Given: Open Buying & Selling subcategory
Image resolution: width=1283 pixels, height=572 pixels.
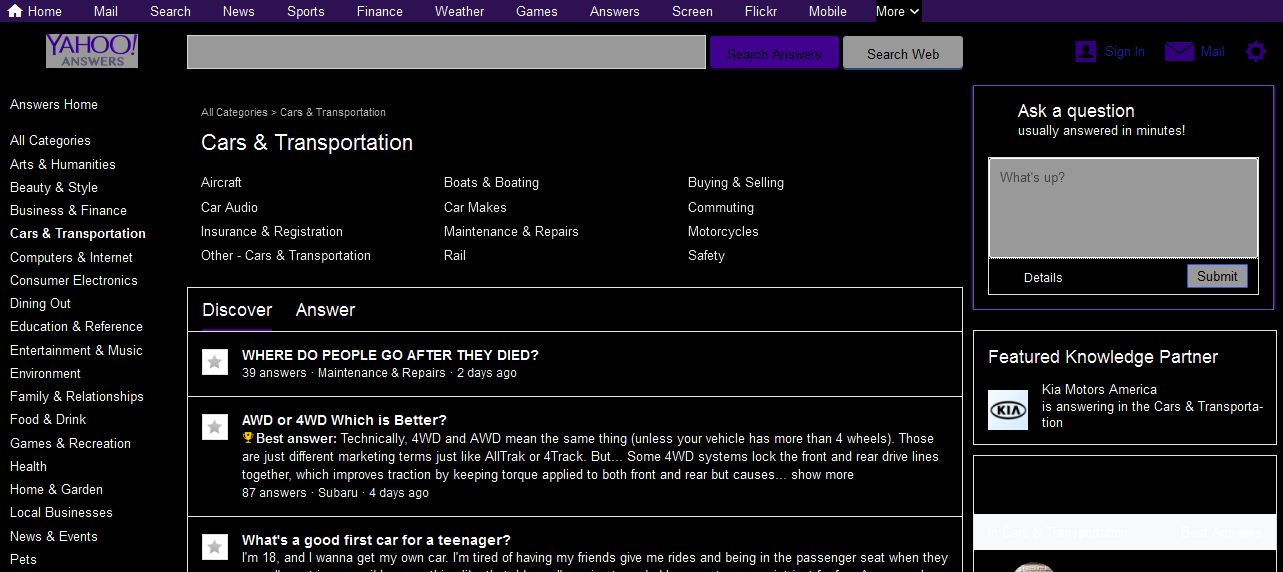Looking at the screenshot, I should coord(736,182).
